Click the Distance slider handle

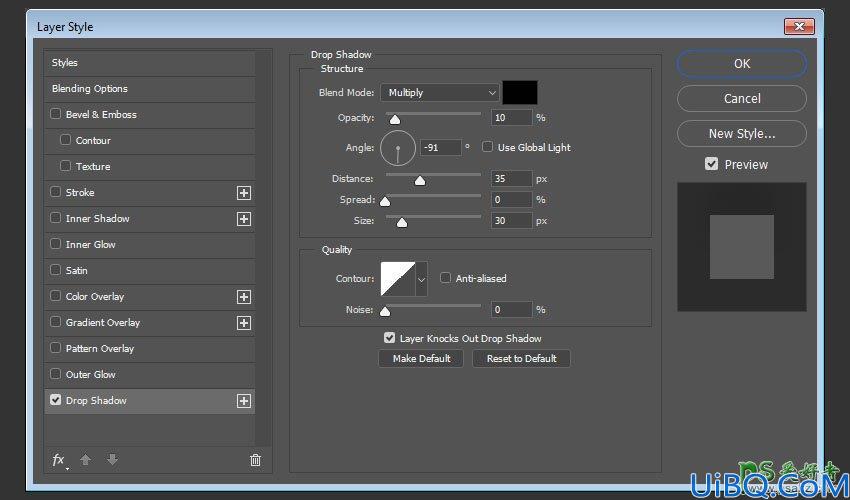click(420, 181)
